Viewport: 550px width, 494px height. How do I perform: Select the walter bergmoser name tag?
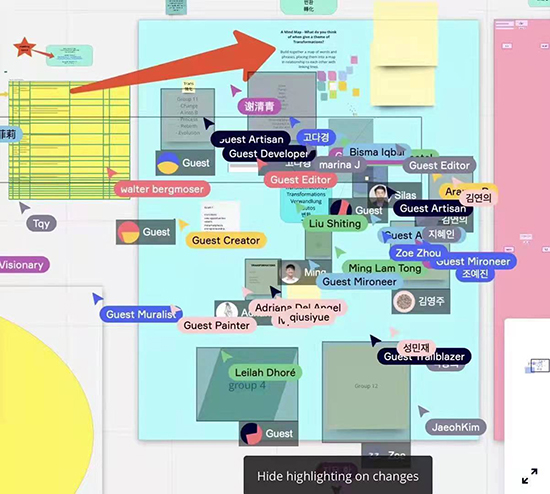[162, 189]
